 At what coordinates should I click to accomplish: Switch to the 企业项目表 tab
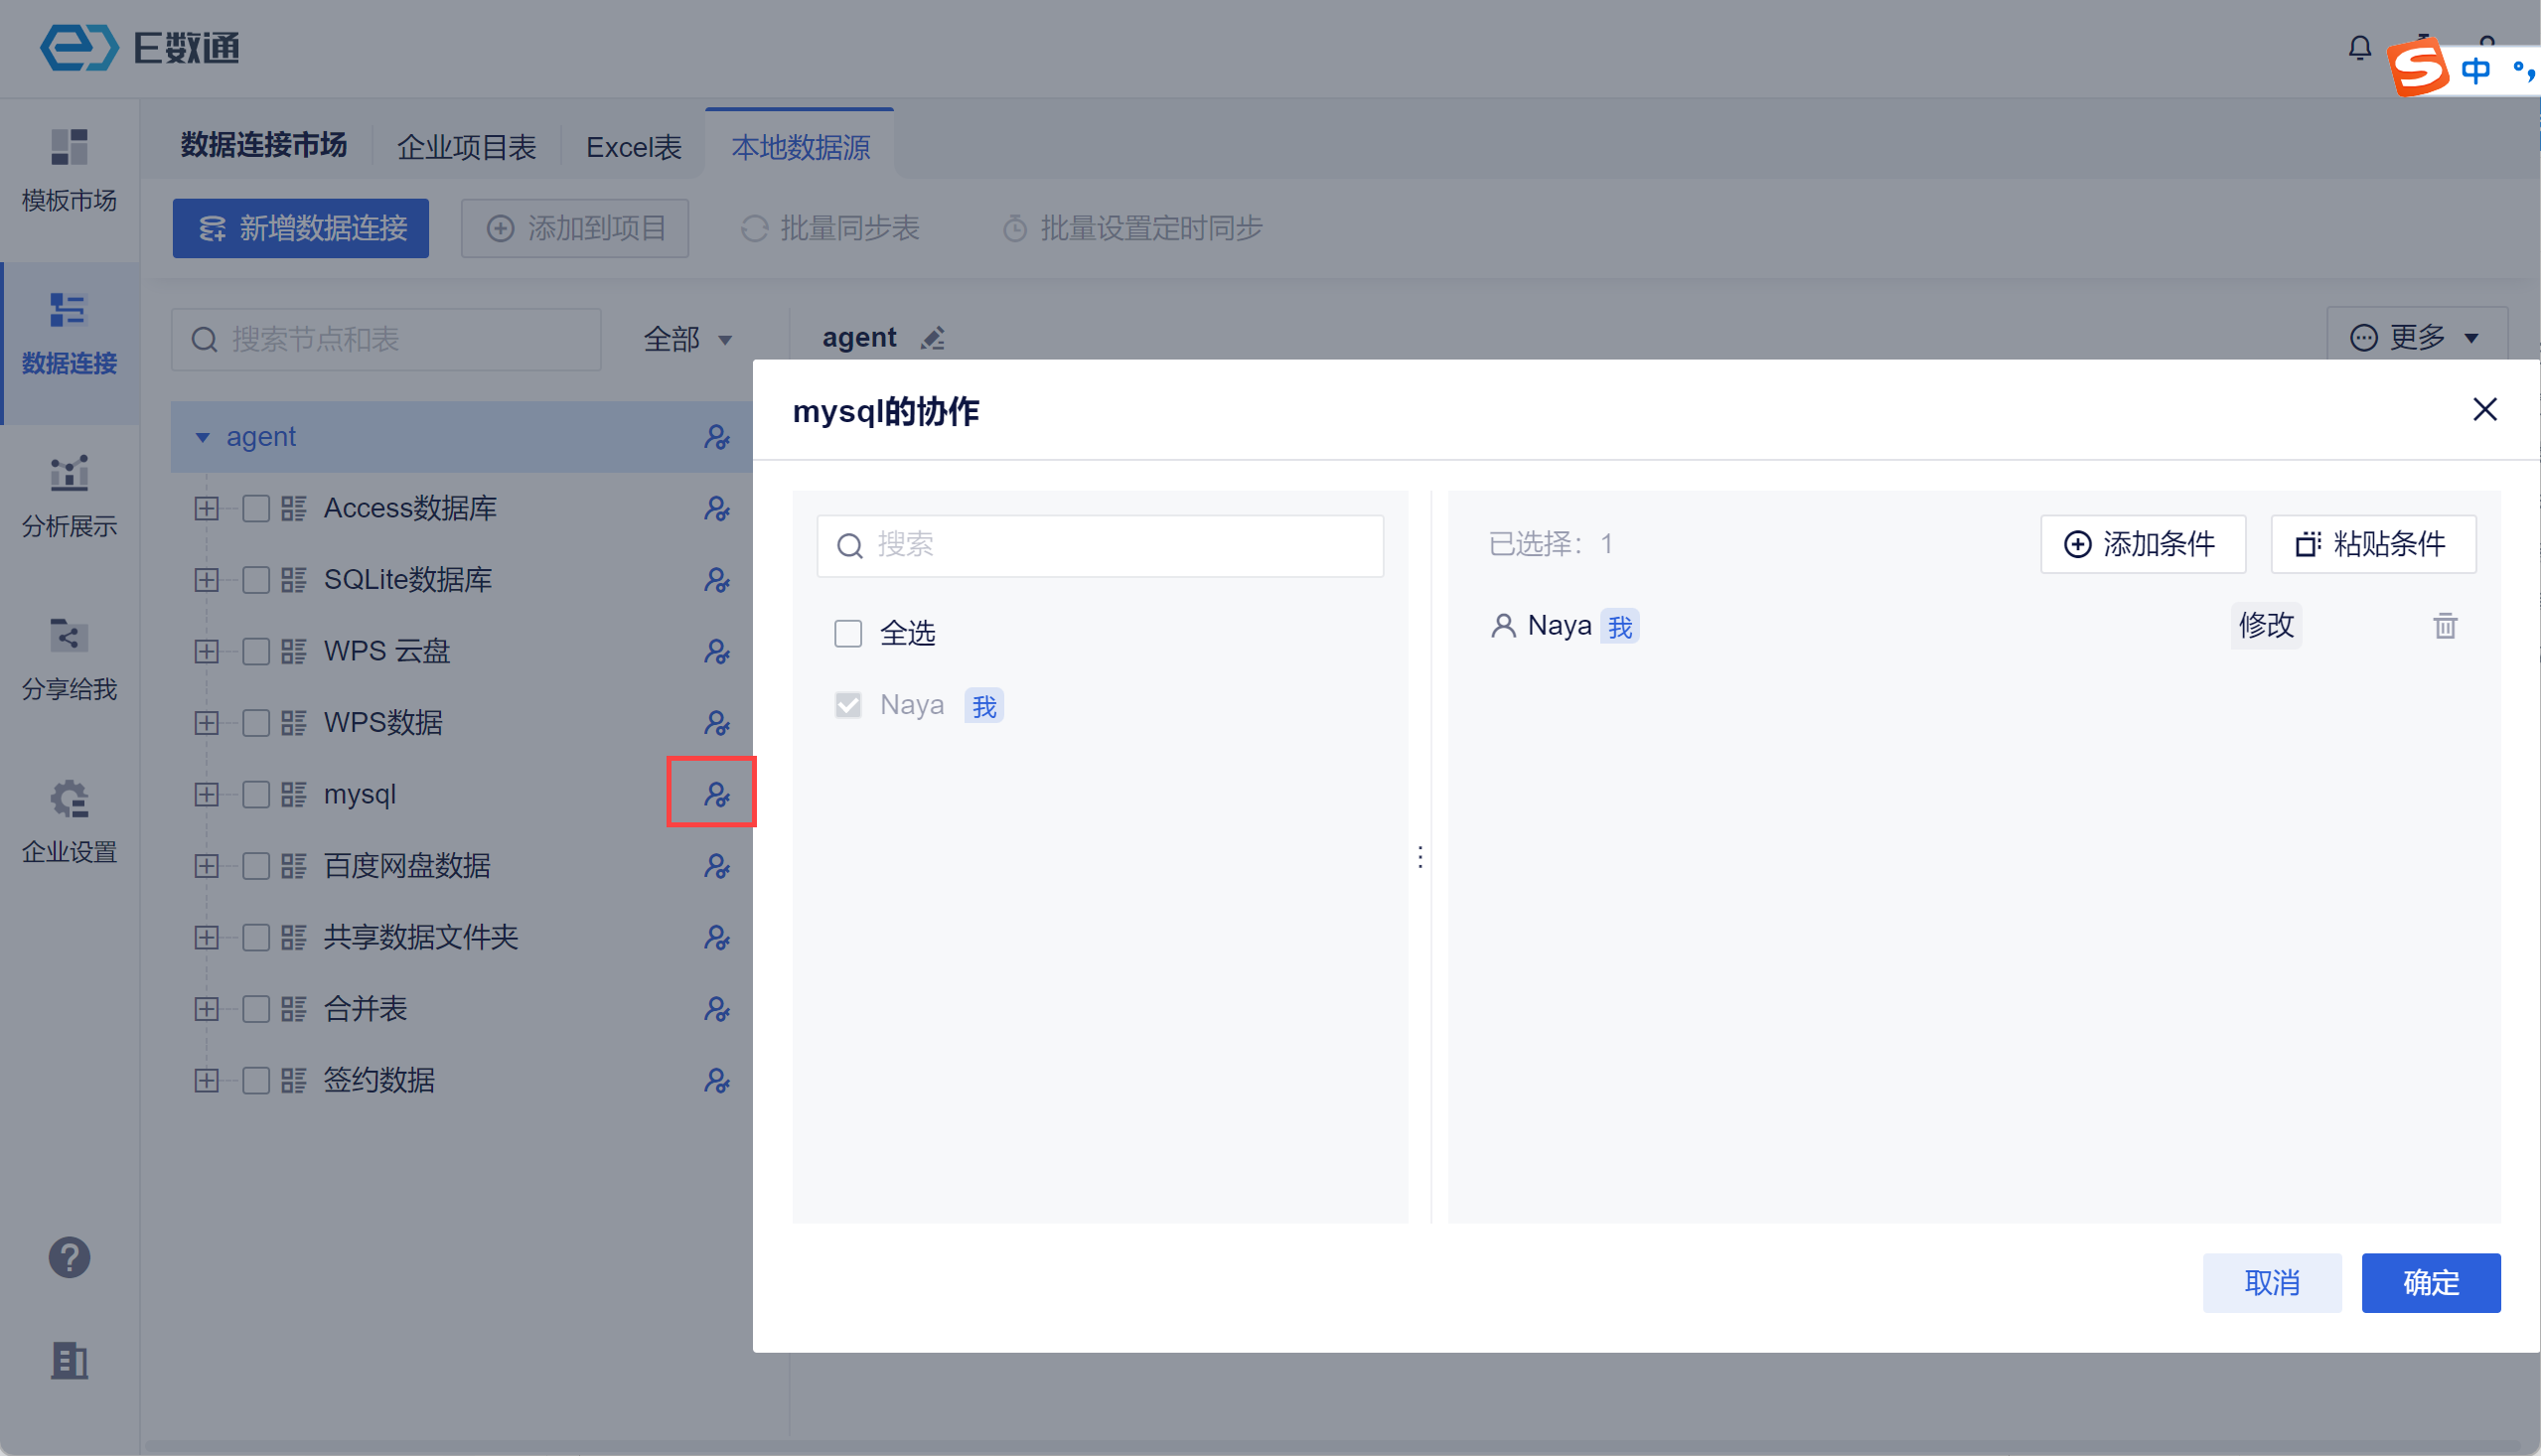pyautogui.click(x=466, y=147)
